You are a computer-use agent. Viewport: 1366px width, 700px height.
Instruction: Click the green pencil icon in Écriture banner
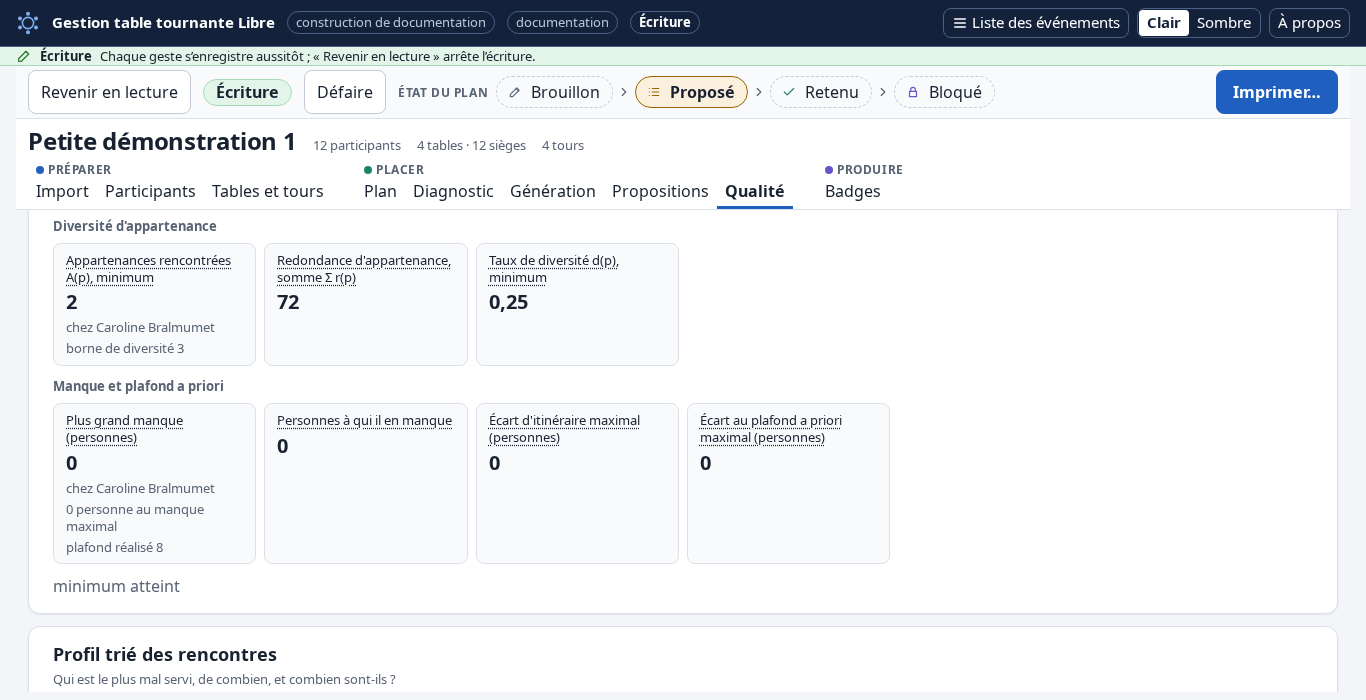point(24,56)
